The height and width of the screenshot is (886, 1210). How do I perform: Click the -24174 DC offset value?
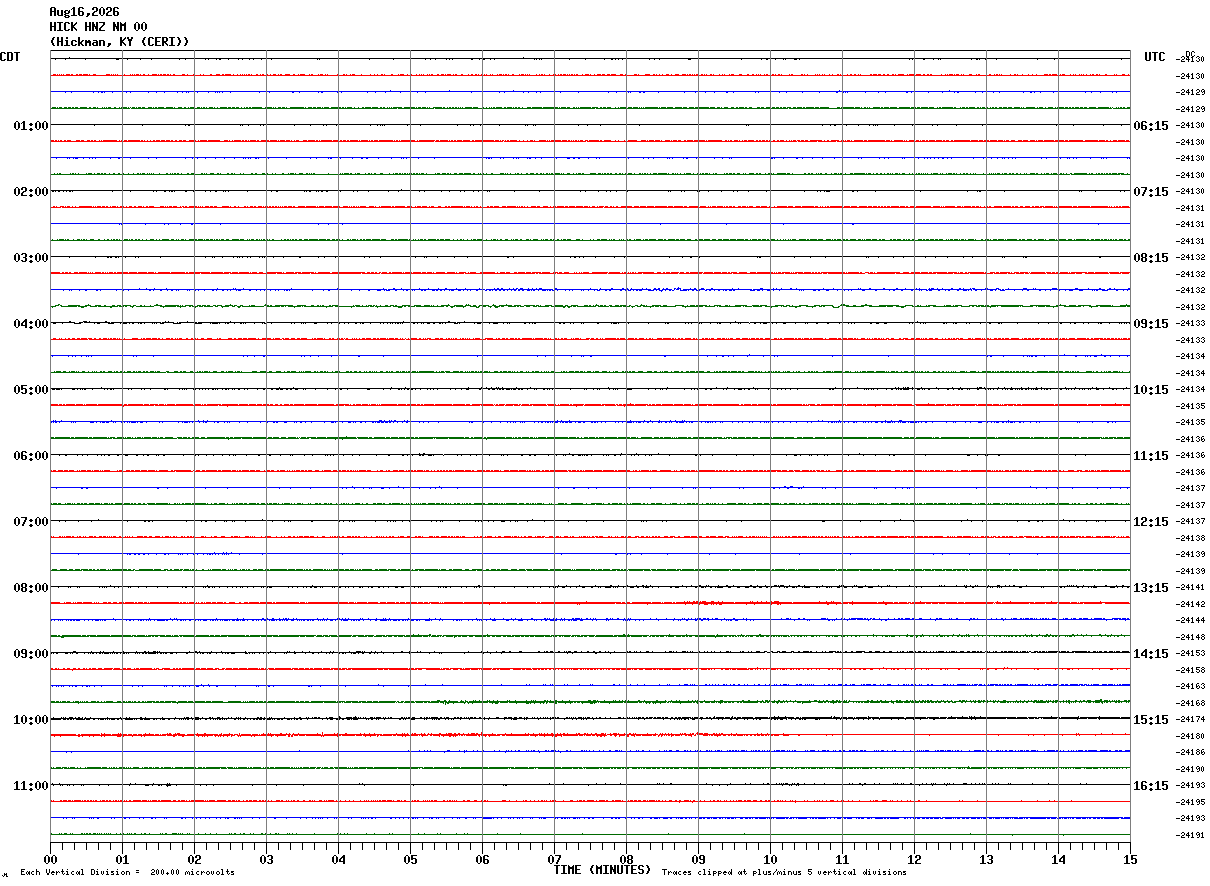[1191, 720]
